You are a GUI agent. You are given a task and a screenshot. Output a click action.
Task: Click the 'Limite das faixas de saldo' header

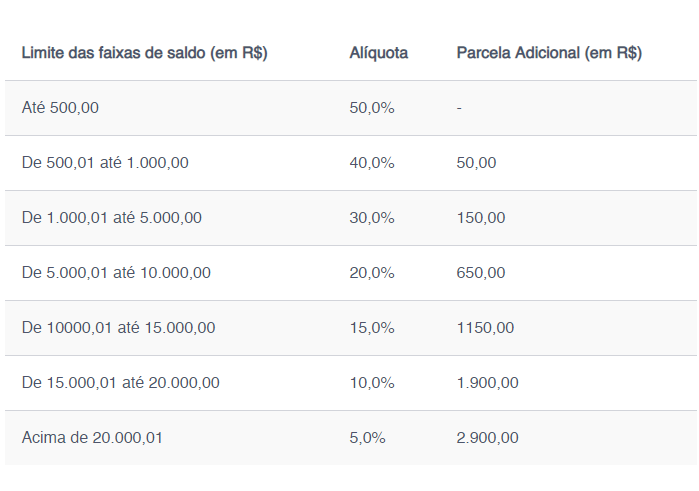144,53
